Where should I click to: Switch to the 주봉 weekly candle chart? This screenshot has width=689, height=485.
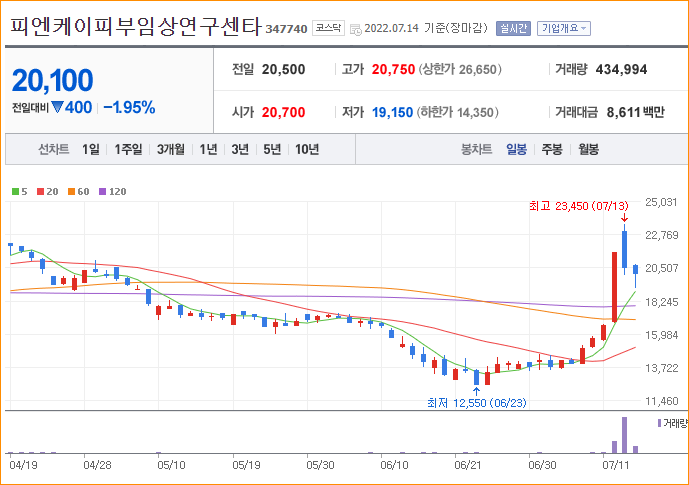tap(552, 149)
